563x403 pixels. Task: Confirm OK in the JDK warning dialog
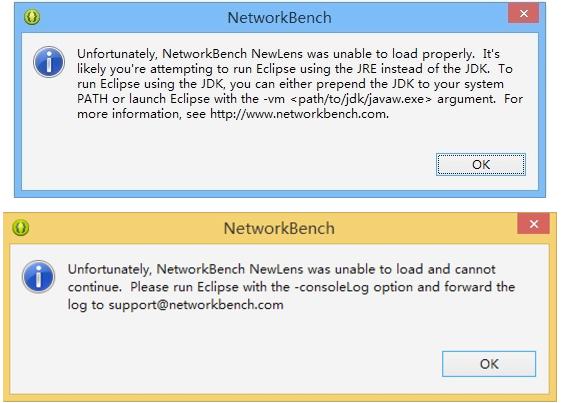coord(481,165)
